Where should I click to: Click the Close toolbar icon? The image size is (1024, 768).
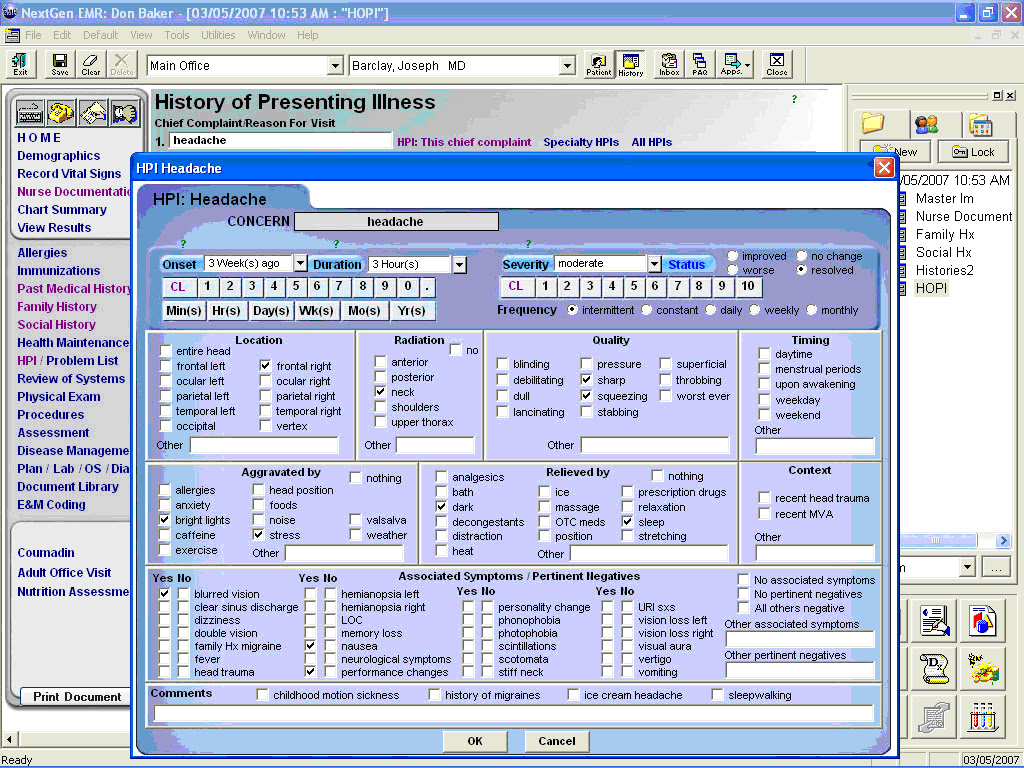776,64
